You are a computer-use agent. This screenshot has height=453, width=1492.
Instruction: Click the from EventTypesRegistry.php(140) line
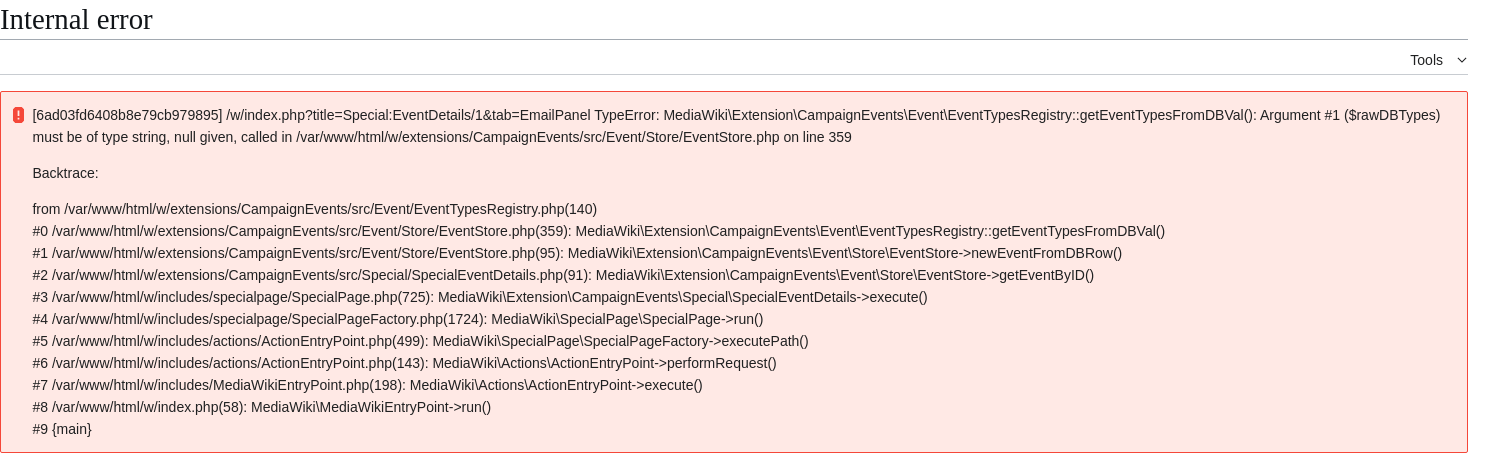[x=314, y=209]
